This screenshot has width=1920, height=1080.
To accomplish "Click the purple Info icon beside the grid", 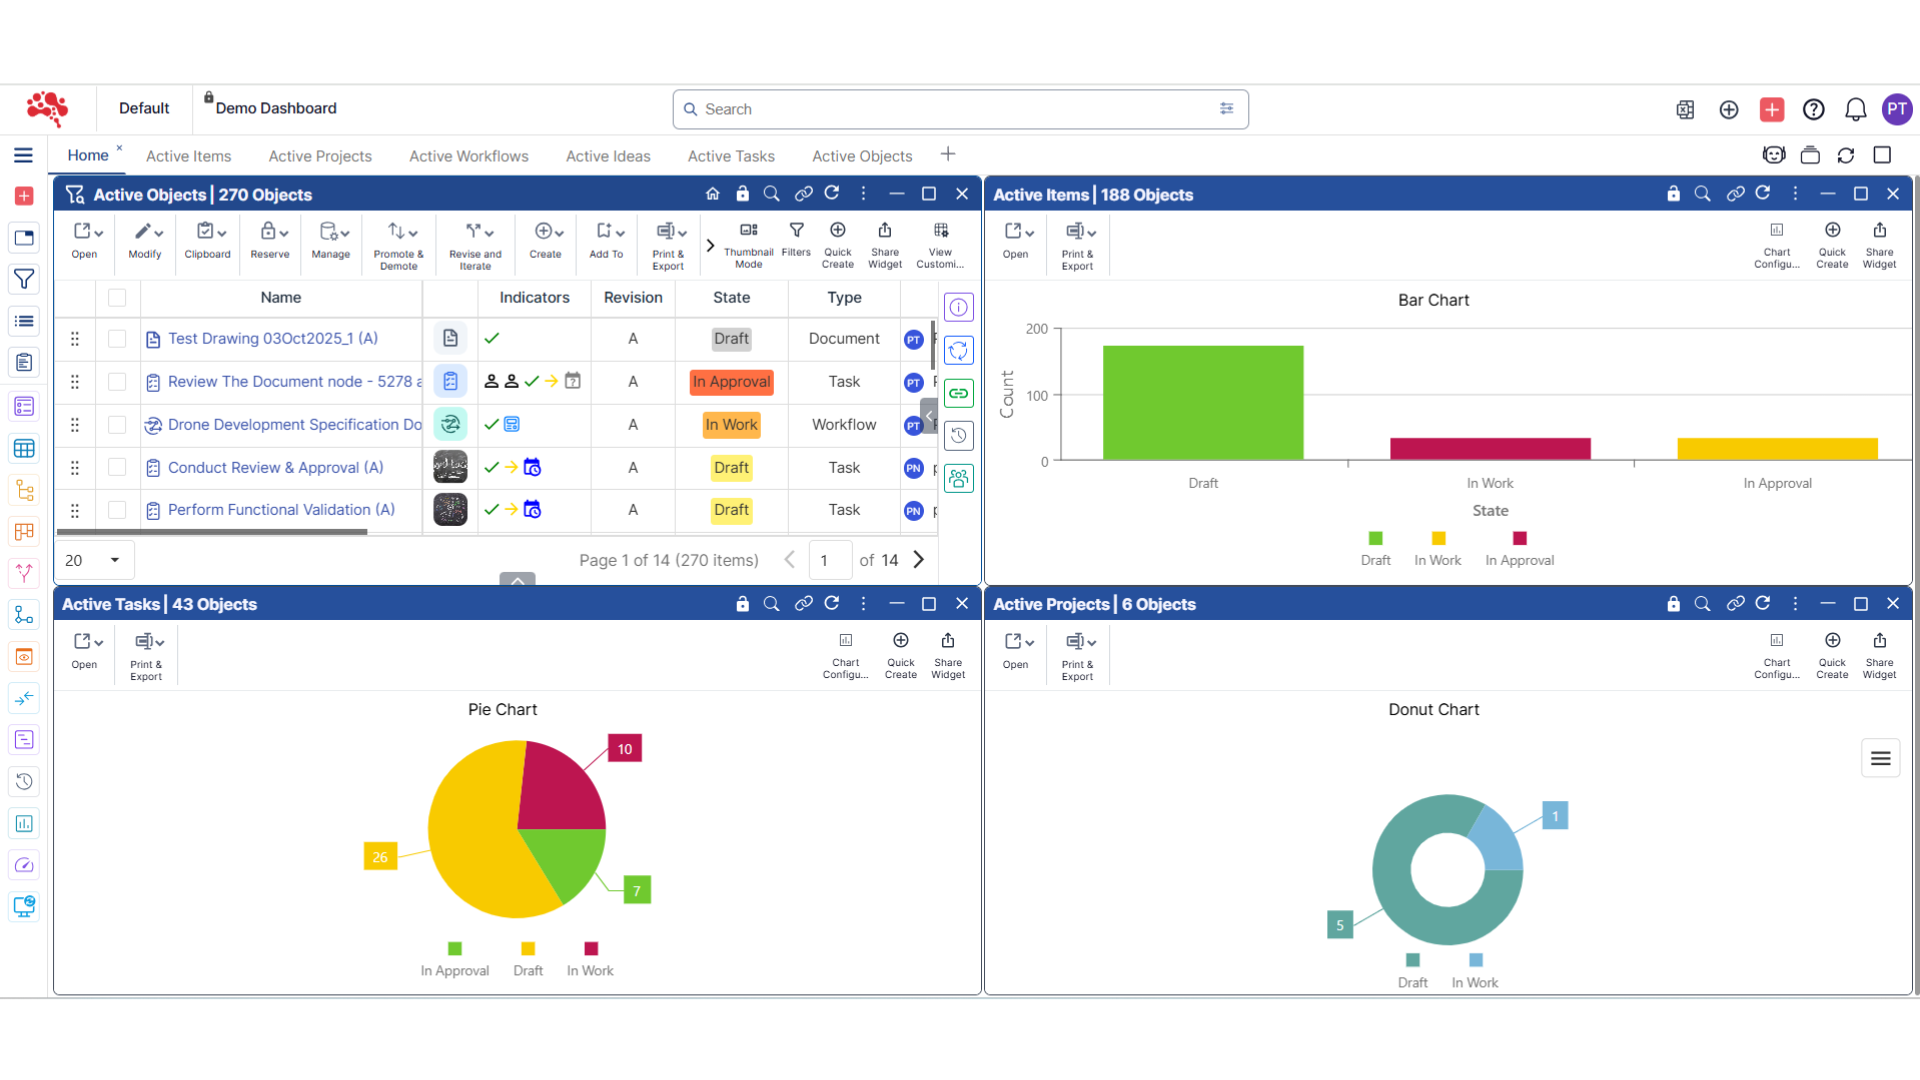I will click(x=958, y=307).
